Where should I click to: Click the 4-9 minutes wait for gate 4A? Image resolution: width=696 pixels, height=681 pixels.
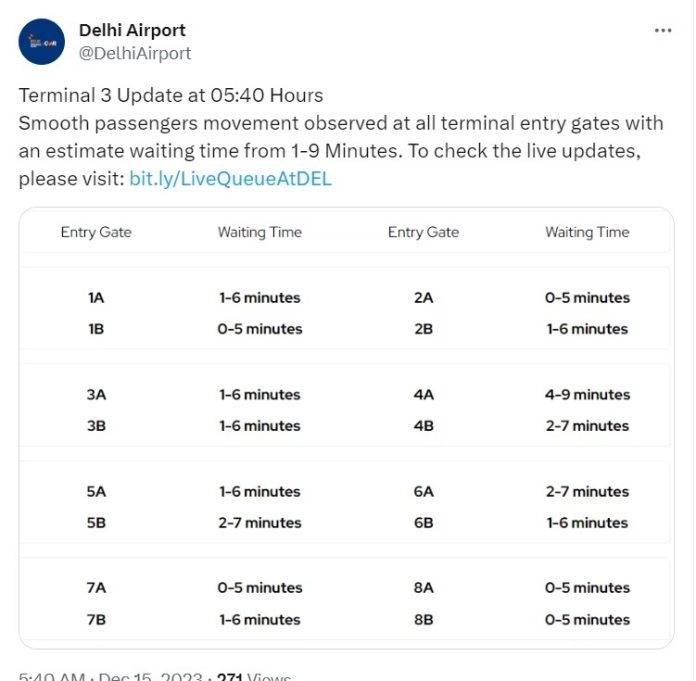587,394
